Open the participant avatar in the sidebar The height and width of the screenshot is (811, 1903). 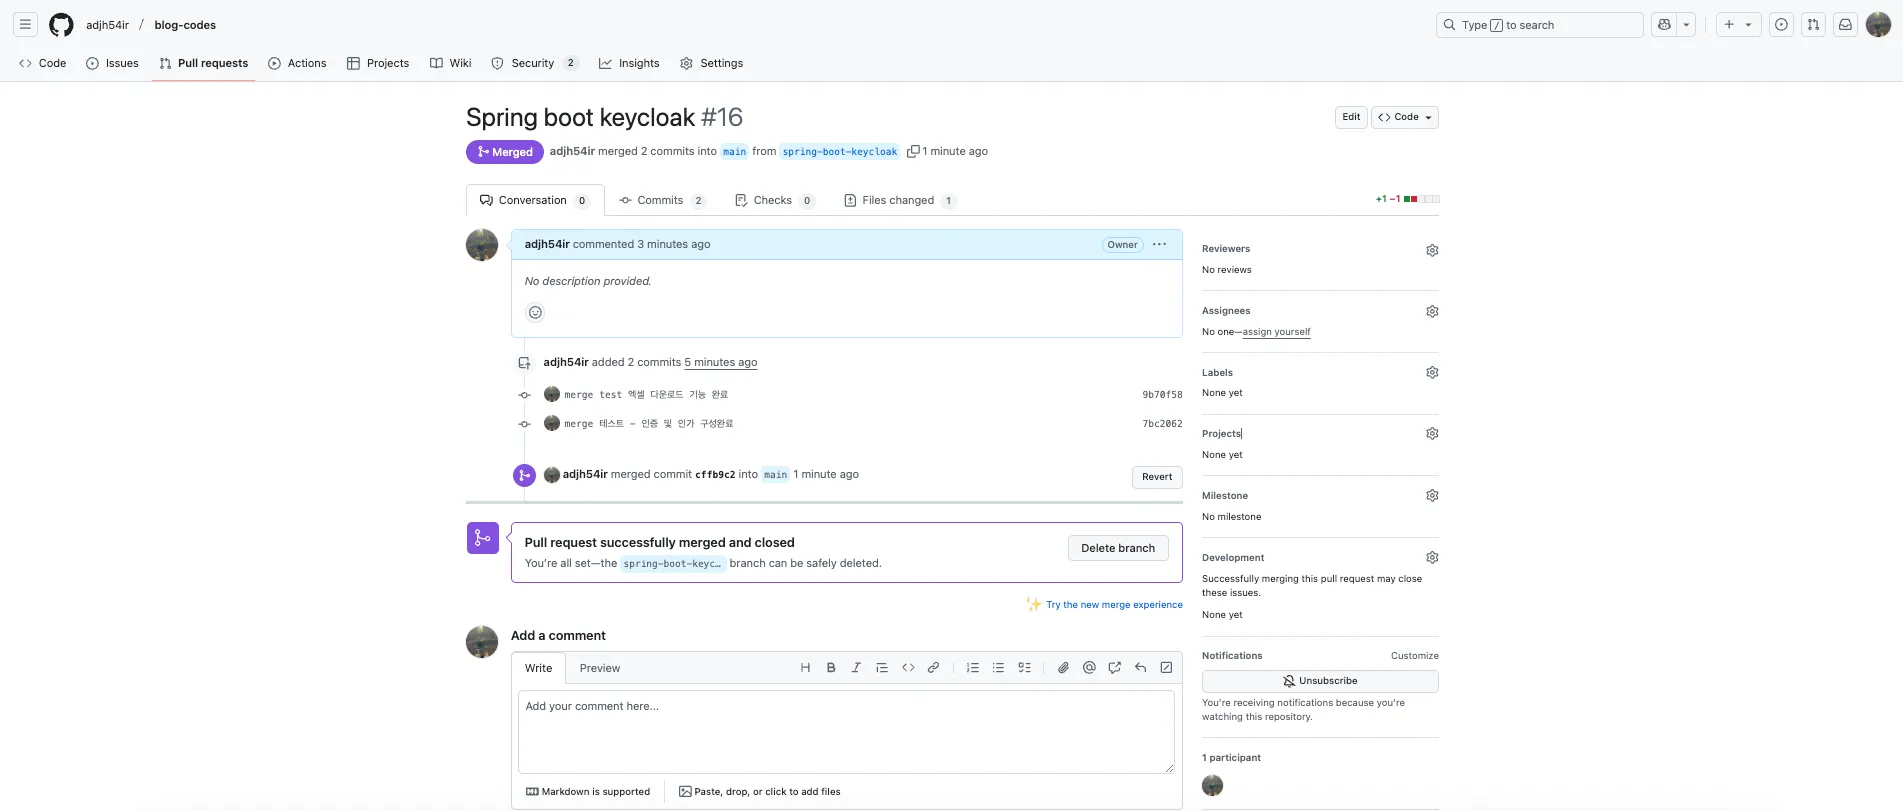point(1213,786)
